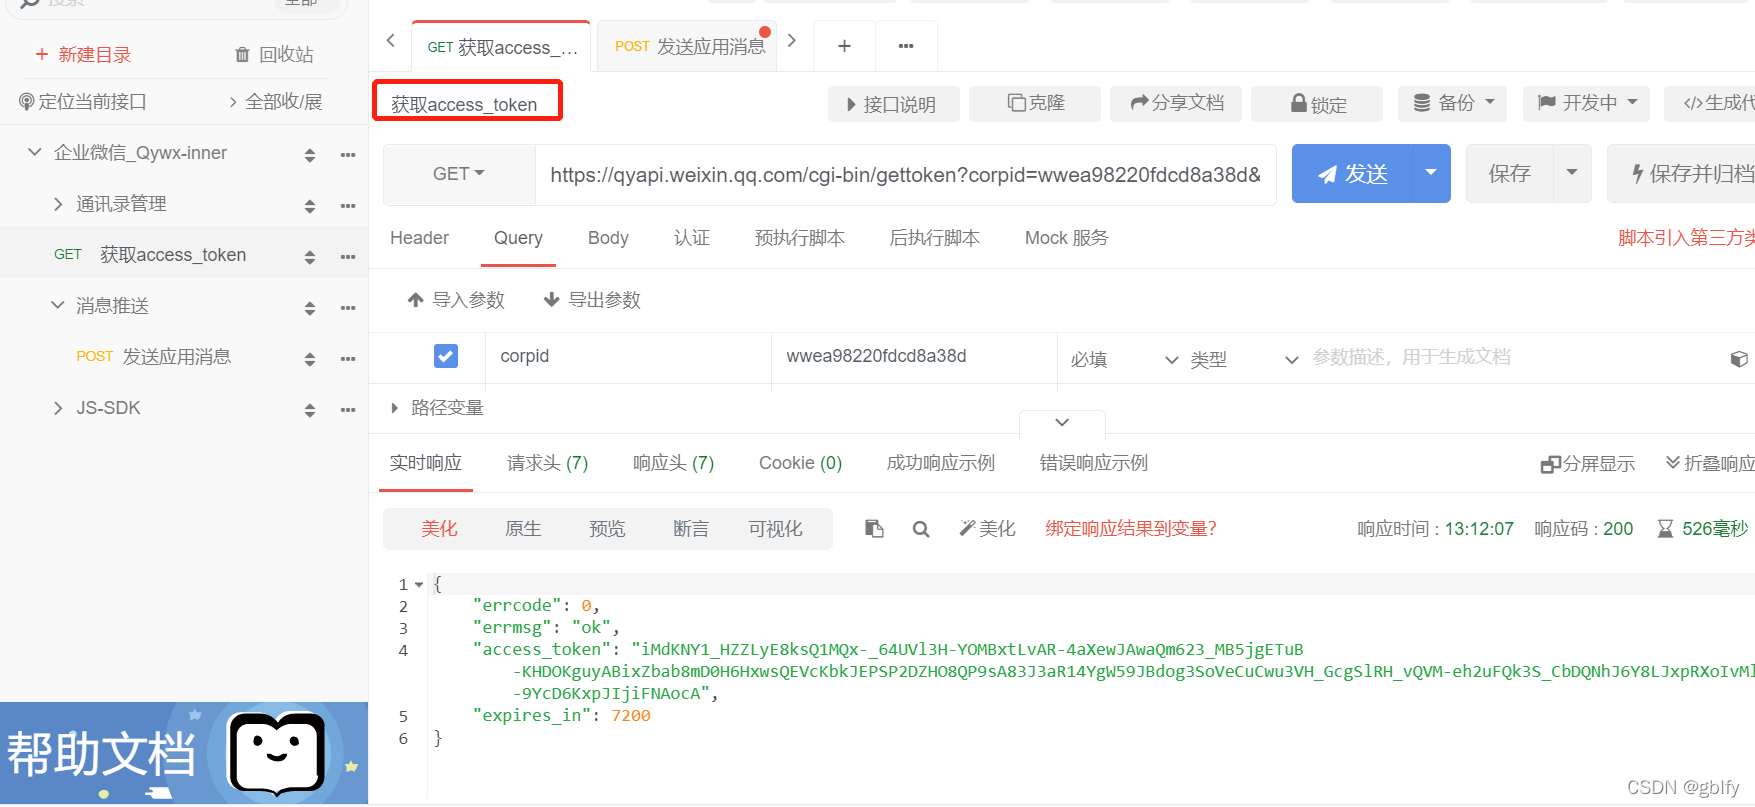Open the tab bar more menu

906,46
